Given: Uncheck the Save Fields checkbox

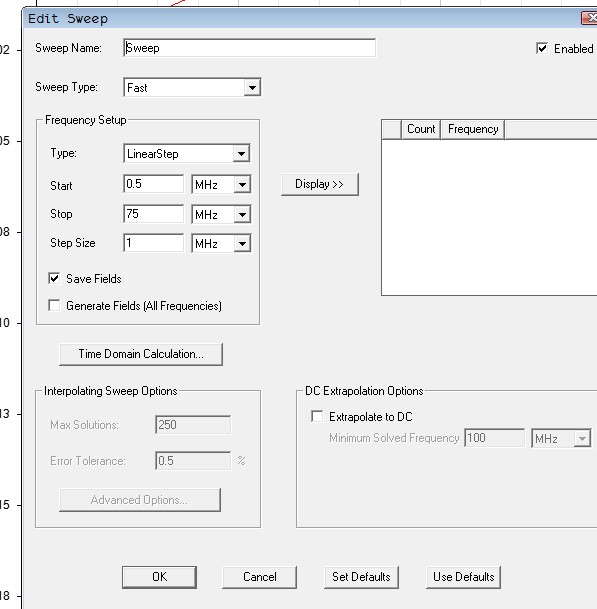Looking at the screenshot, I should (x=54, y=278).
